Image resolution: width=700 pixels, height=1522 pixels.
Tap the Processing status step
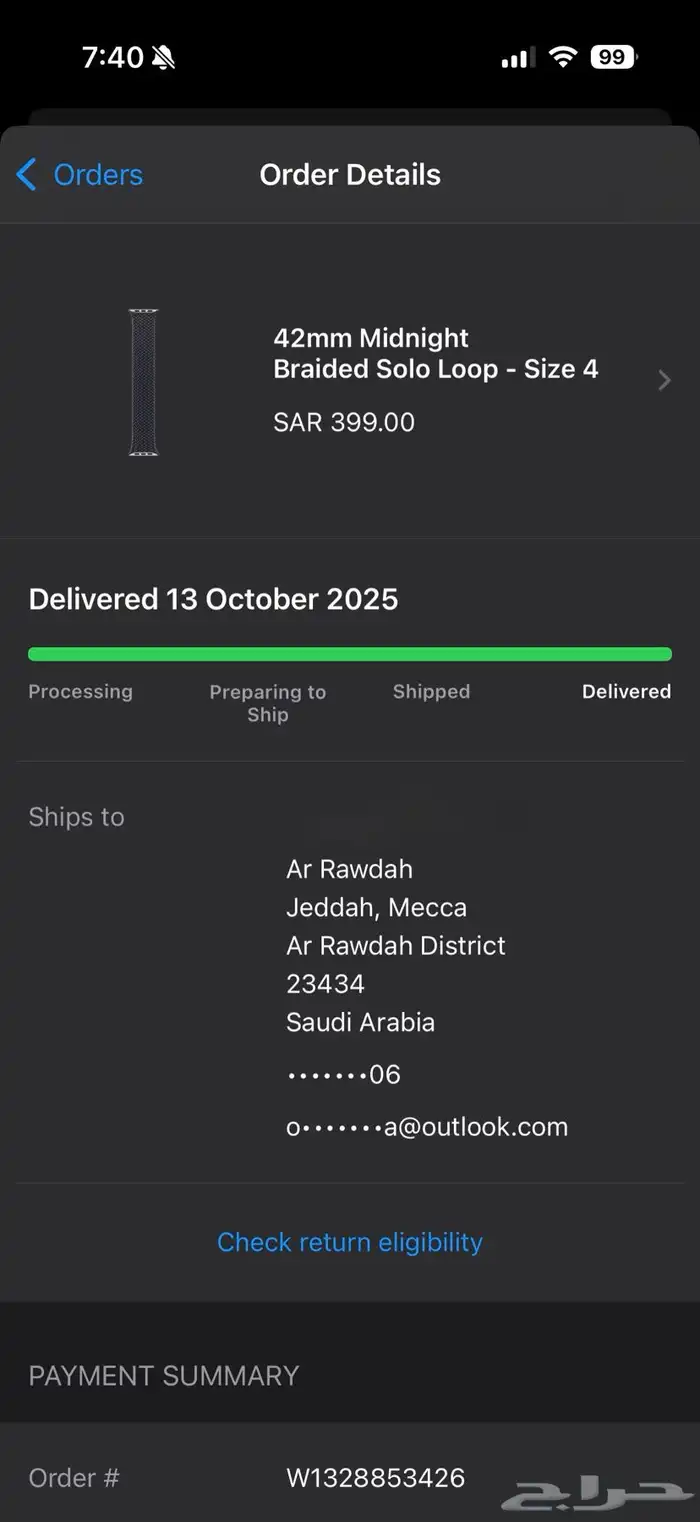point(80,692)
